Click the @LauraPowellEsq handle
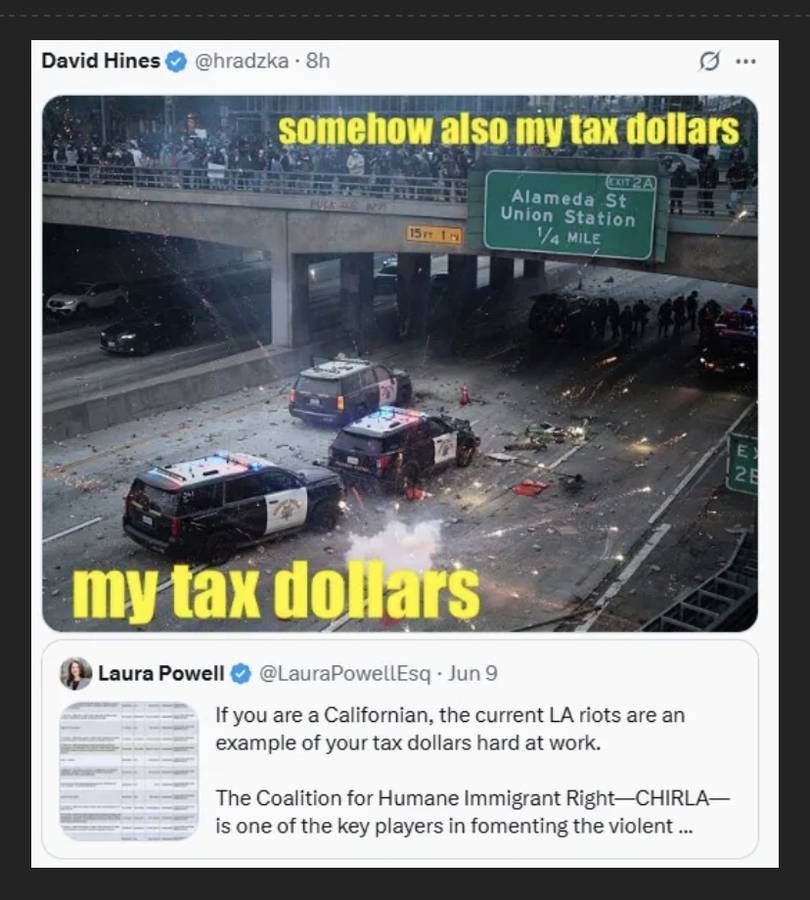Image resolution: width=810 pixels, height=900 pixels. click(345, 673)
